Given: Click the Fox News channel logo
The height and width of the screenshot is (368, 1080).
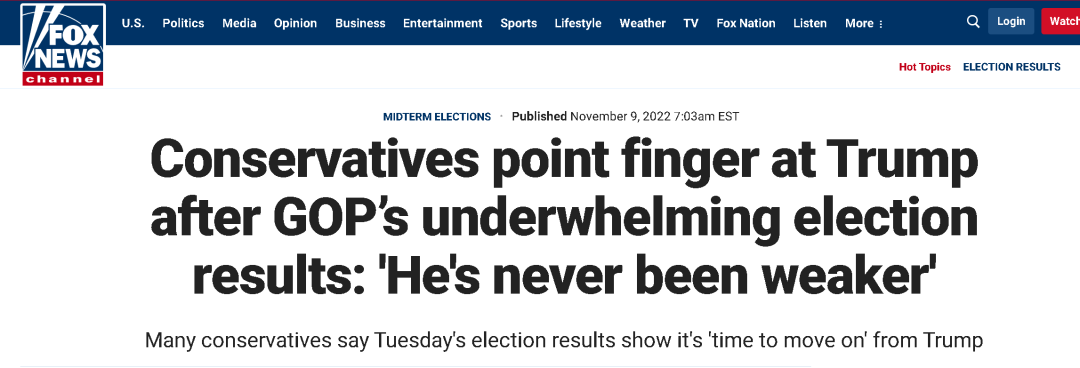Looking at the screenshot, I should tap(63, 45).
